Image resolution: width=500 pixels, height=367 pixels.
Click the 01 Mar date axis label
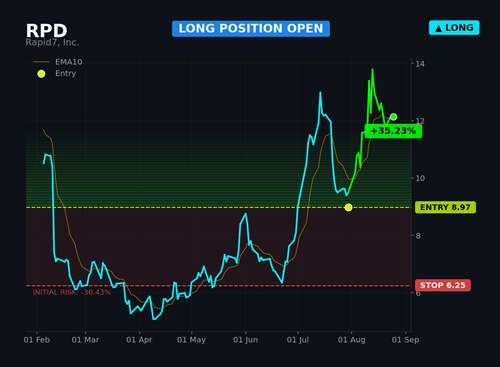(85, 340)
